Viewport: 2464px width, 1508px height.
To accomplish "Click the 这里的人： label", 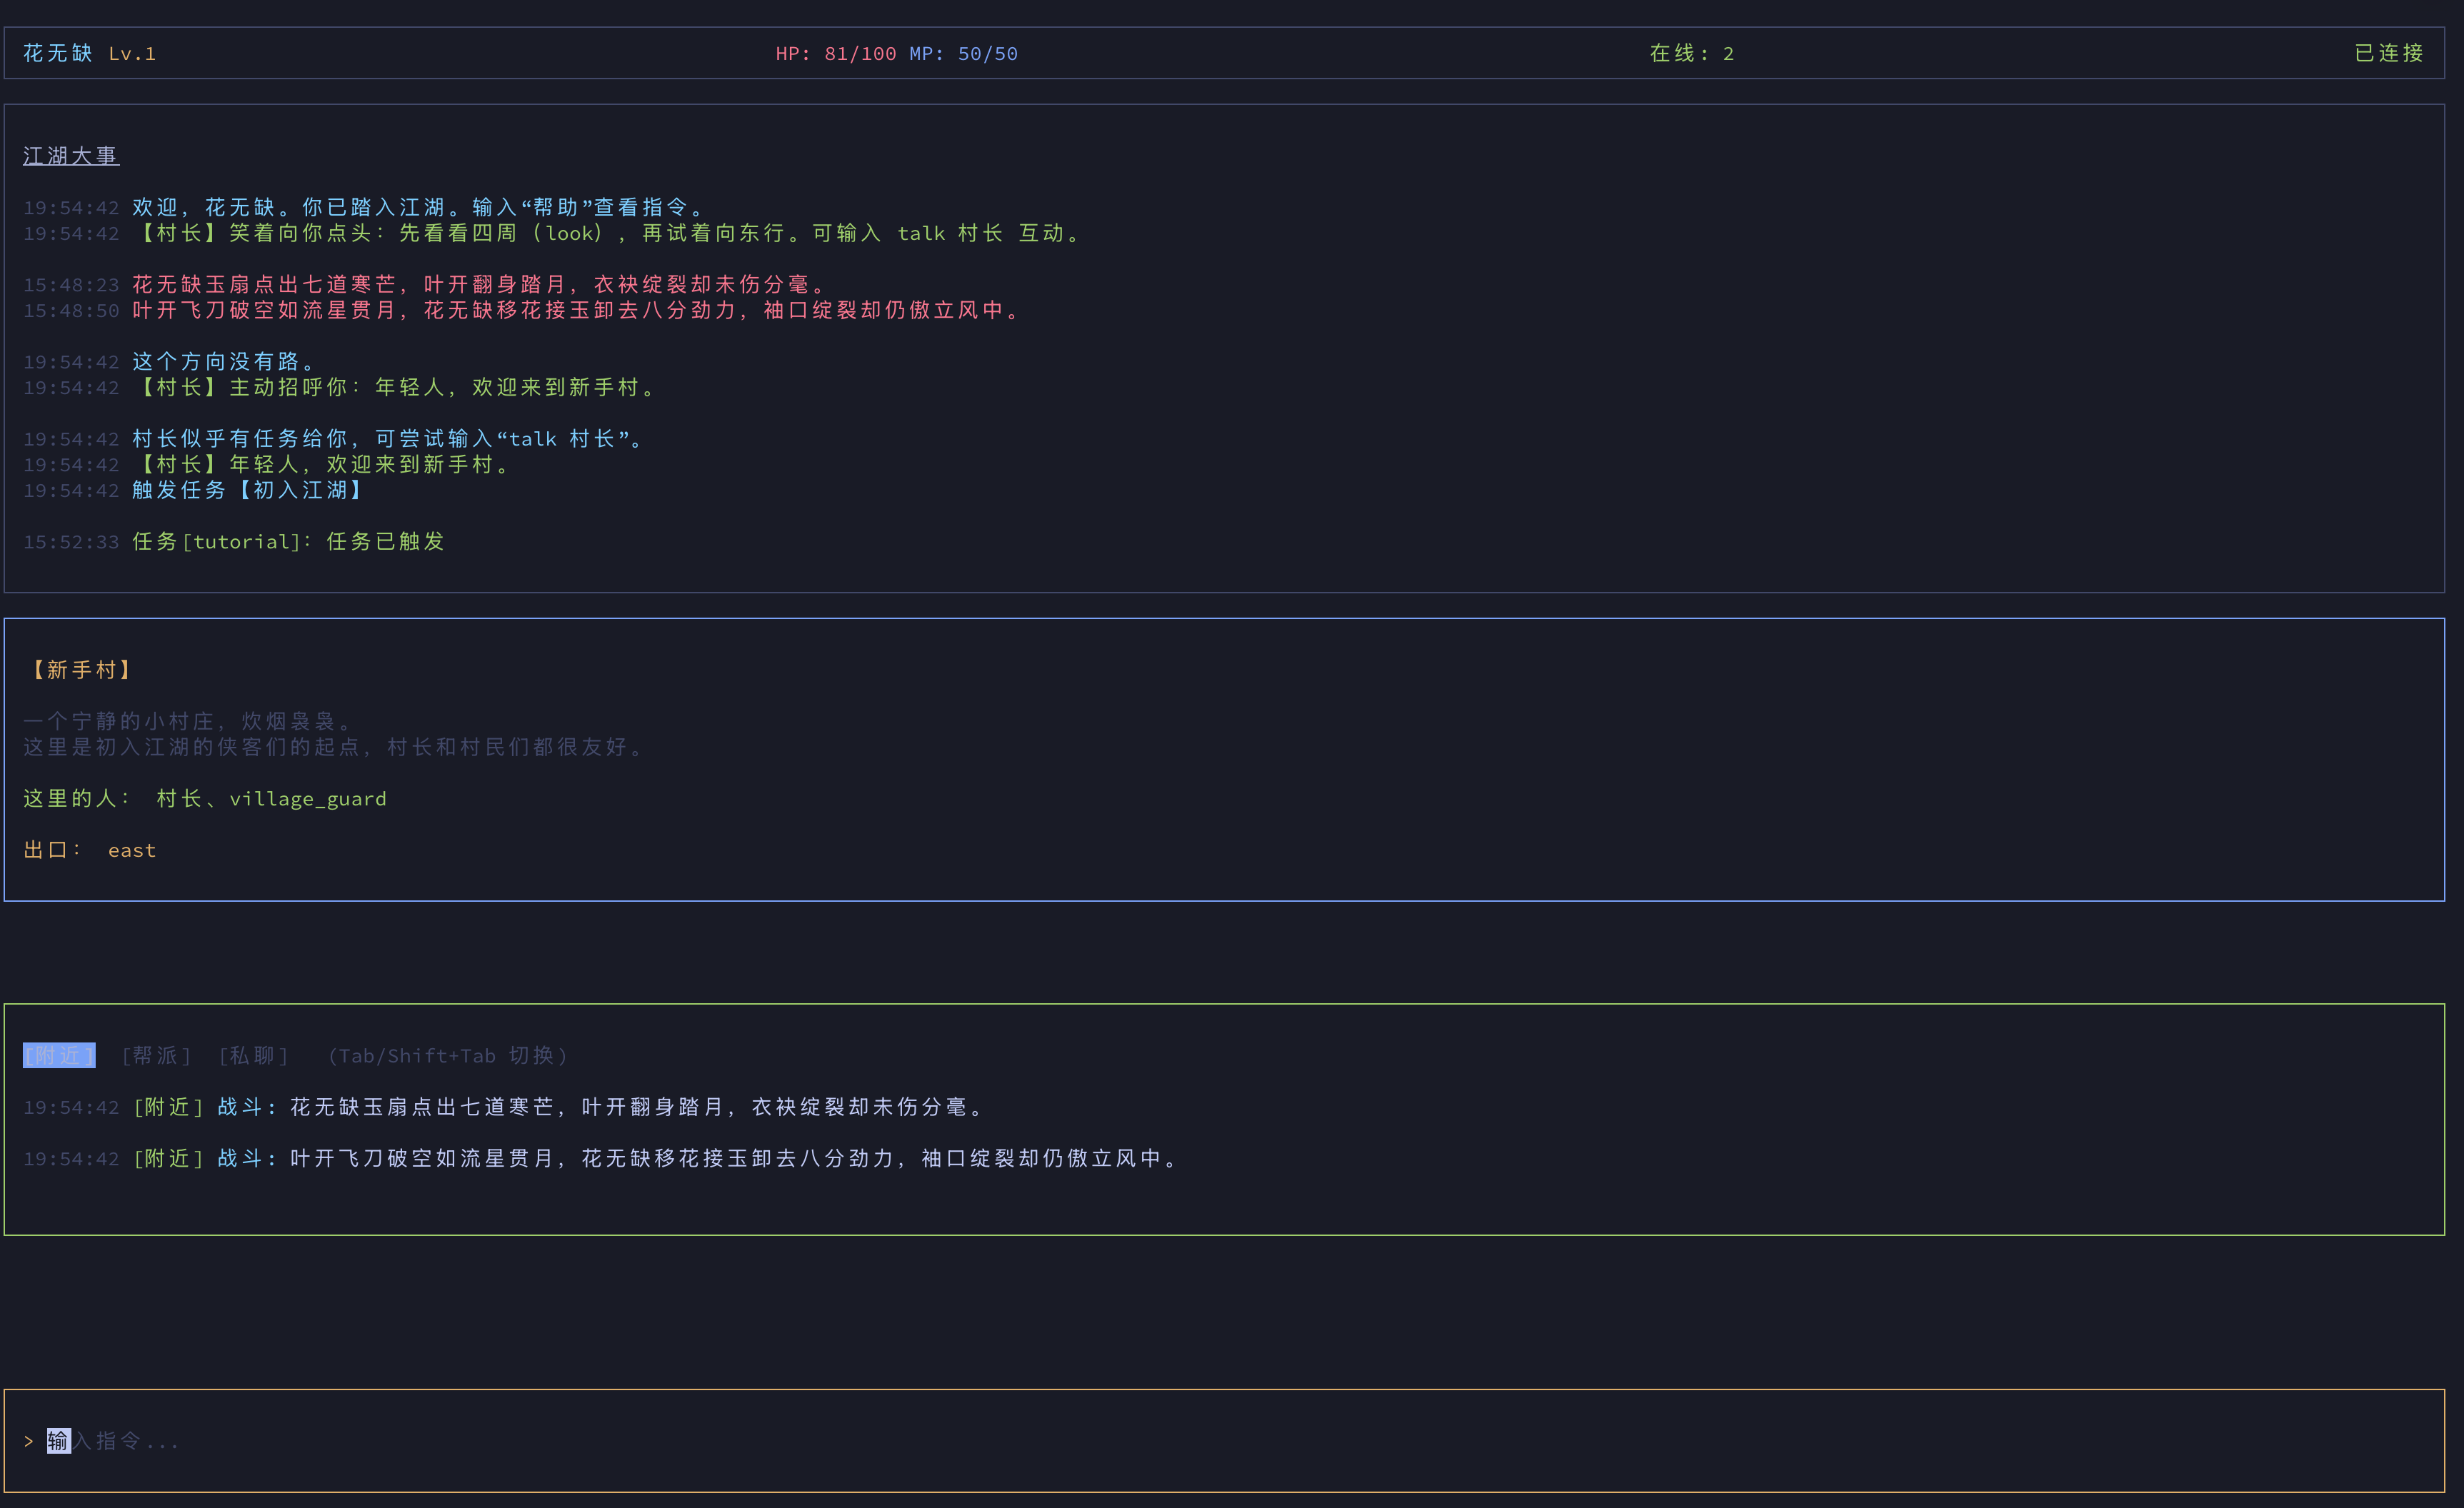I will pos(77,798).
